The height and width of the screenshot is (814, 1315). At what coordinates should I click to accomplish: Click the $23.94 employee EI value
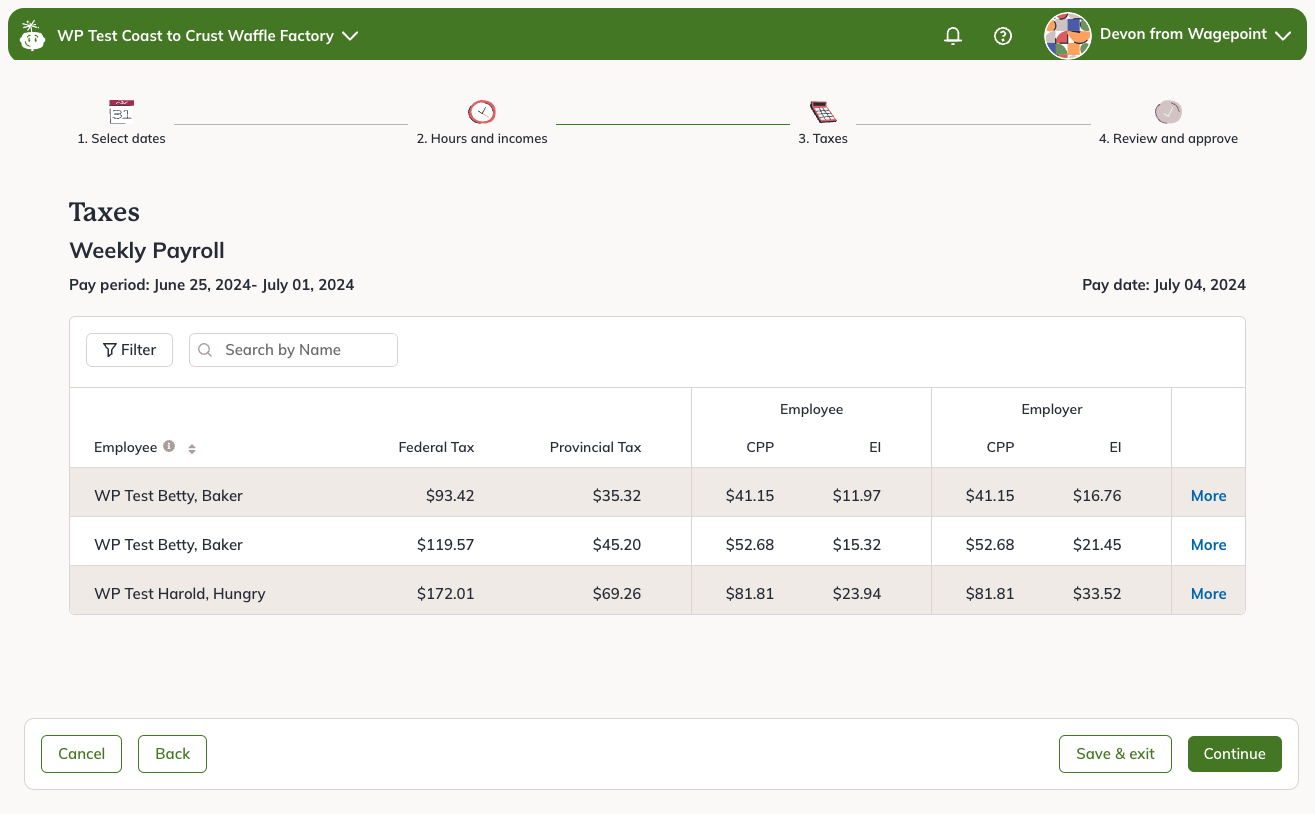pyautogui.click(x=857, y=594)
